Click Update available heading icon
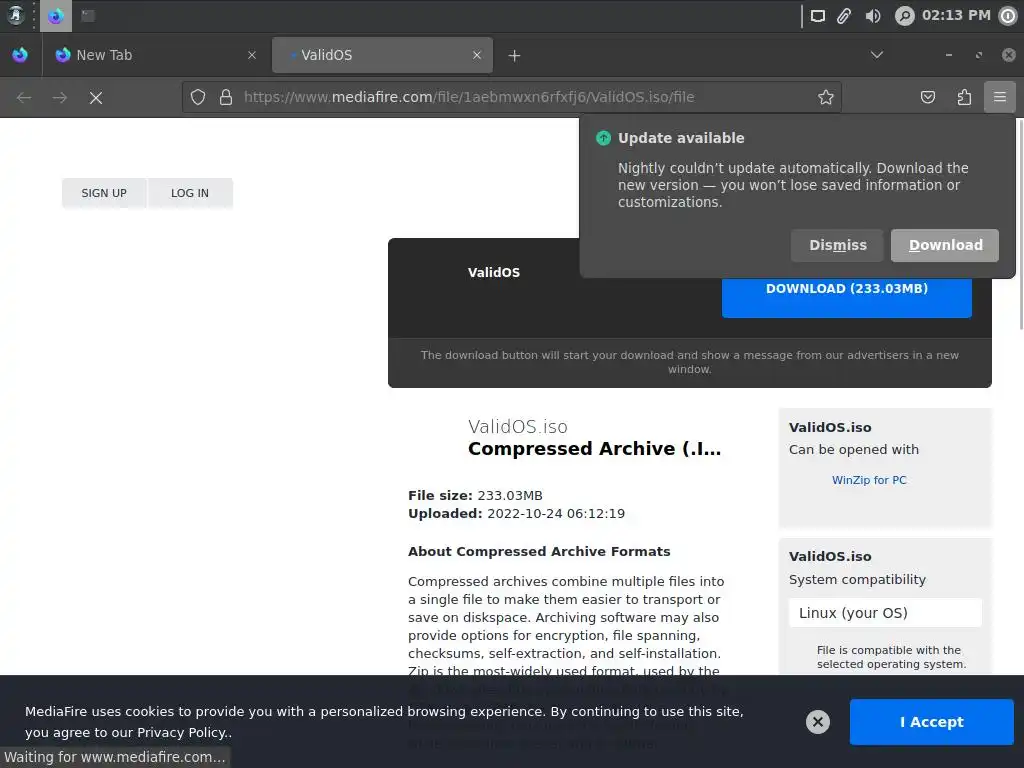Image resolution: width=1024 pixels, height=768 pixels. [603, 138]
